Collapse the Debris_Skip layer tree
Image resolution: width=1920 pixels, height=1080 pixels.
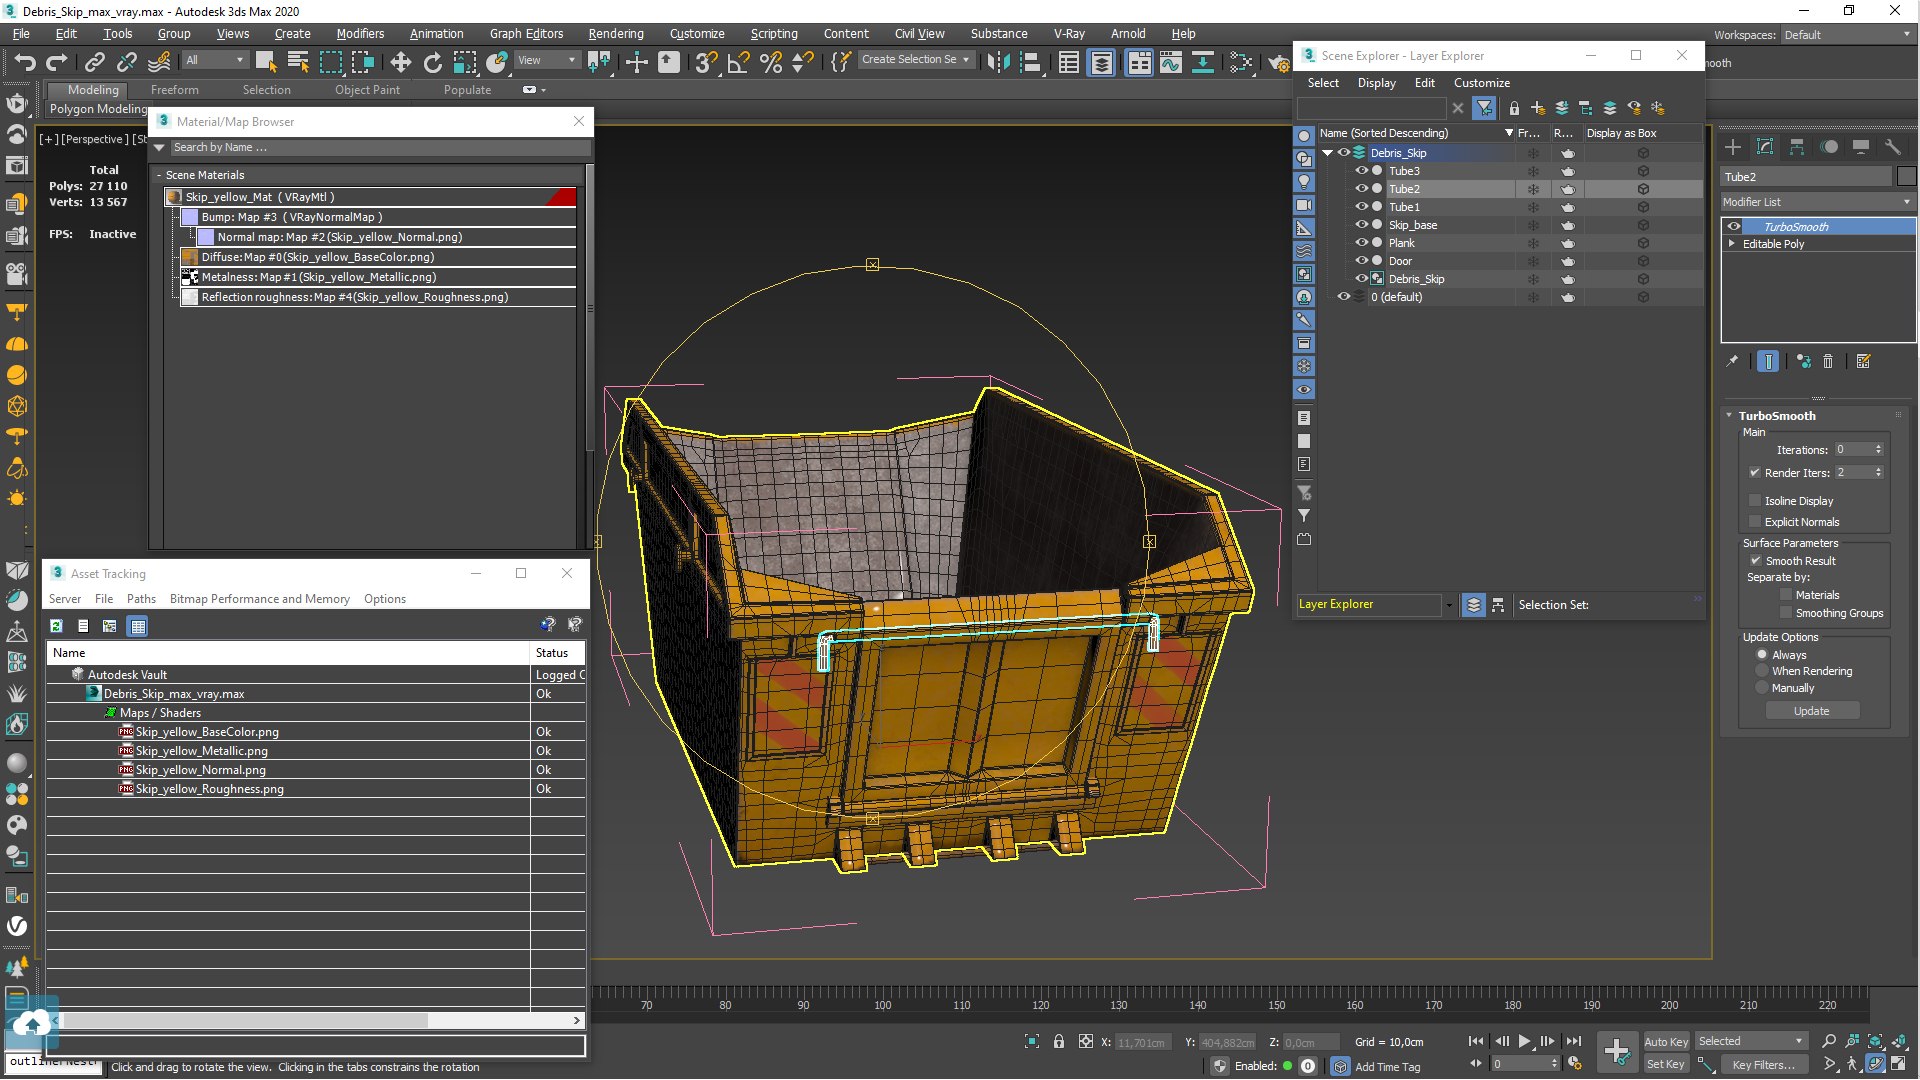point(1328,153)
